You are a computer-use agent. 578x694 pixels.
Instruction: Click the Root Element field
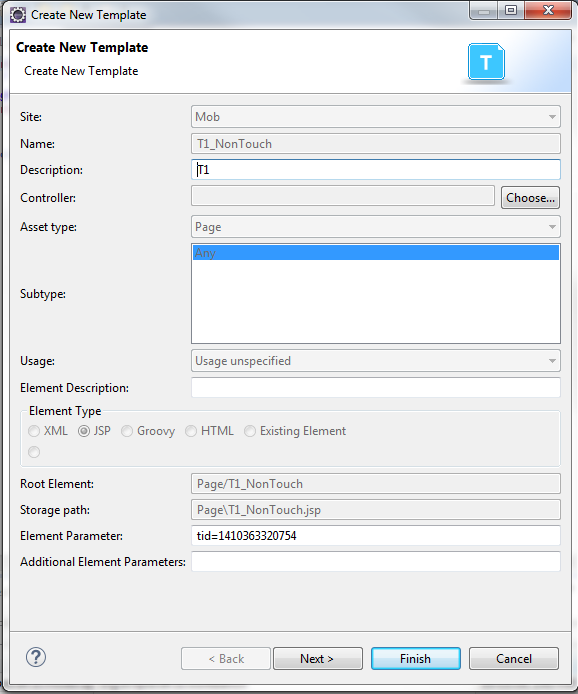pyautogui.click(x=376, y=484)
